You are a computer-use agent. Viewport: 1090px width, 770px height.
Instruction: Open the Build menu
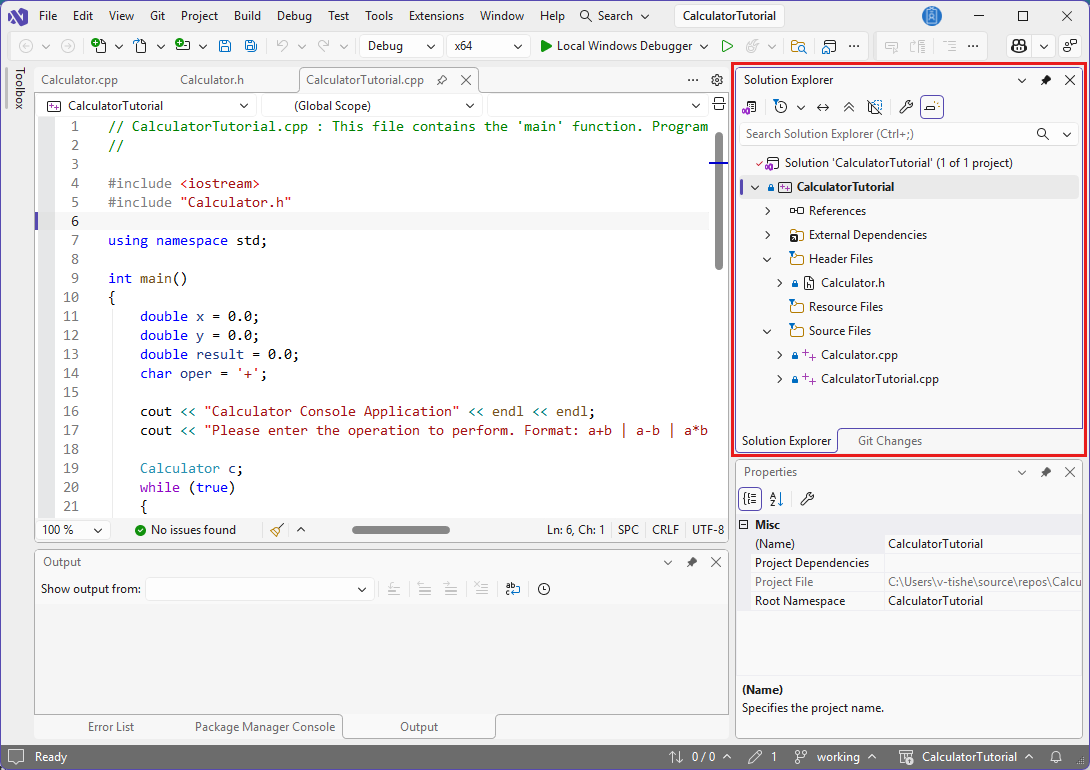(247, 15)
